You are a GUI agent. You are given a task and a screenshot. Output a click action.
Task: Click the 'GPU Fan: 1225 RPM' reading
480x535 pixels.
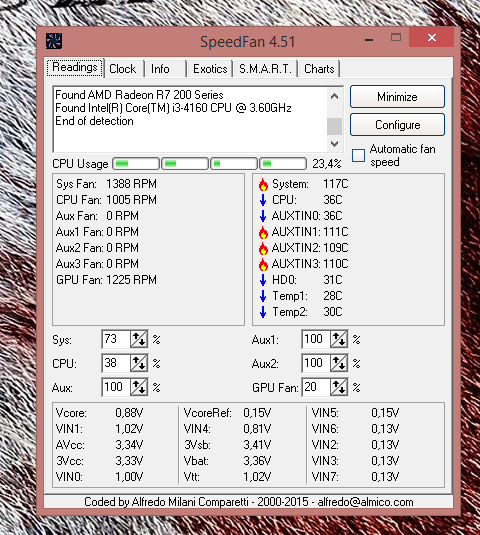point(106,280)
